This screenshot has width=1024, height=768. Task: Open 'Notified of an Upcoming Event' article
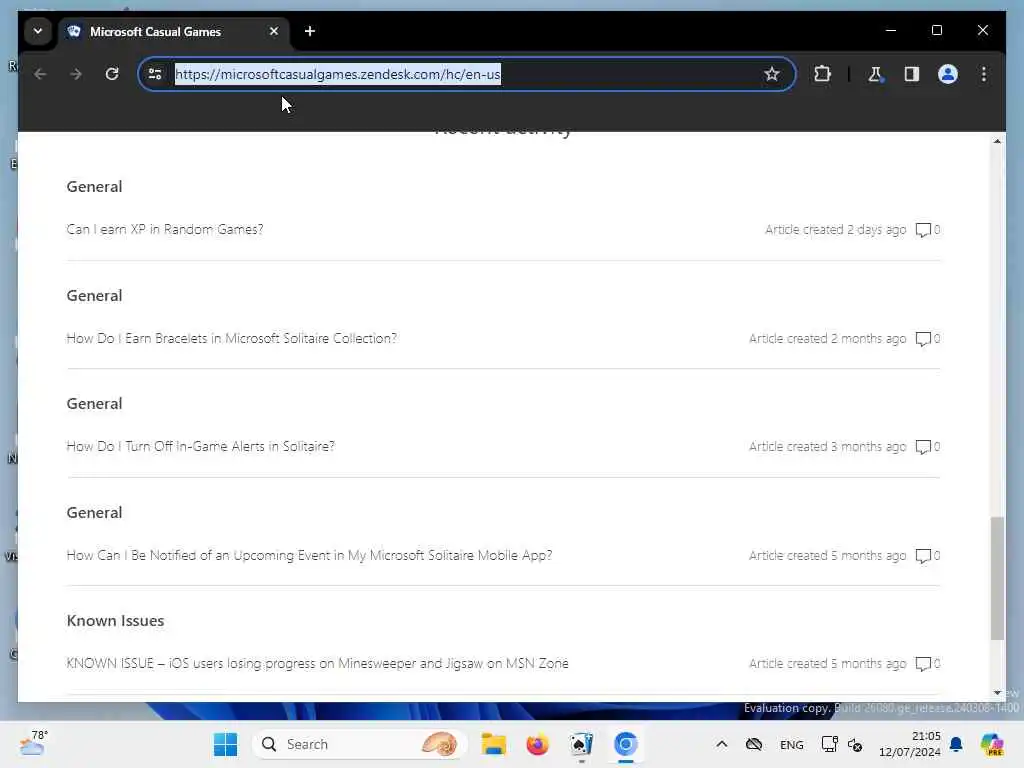tap(309, 555)
